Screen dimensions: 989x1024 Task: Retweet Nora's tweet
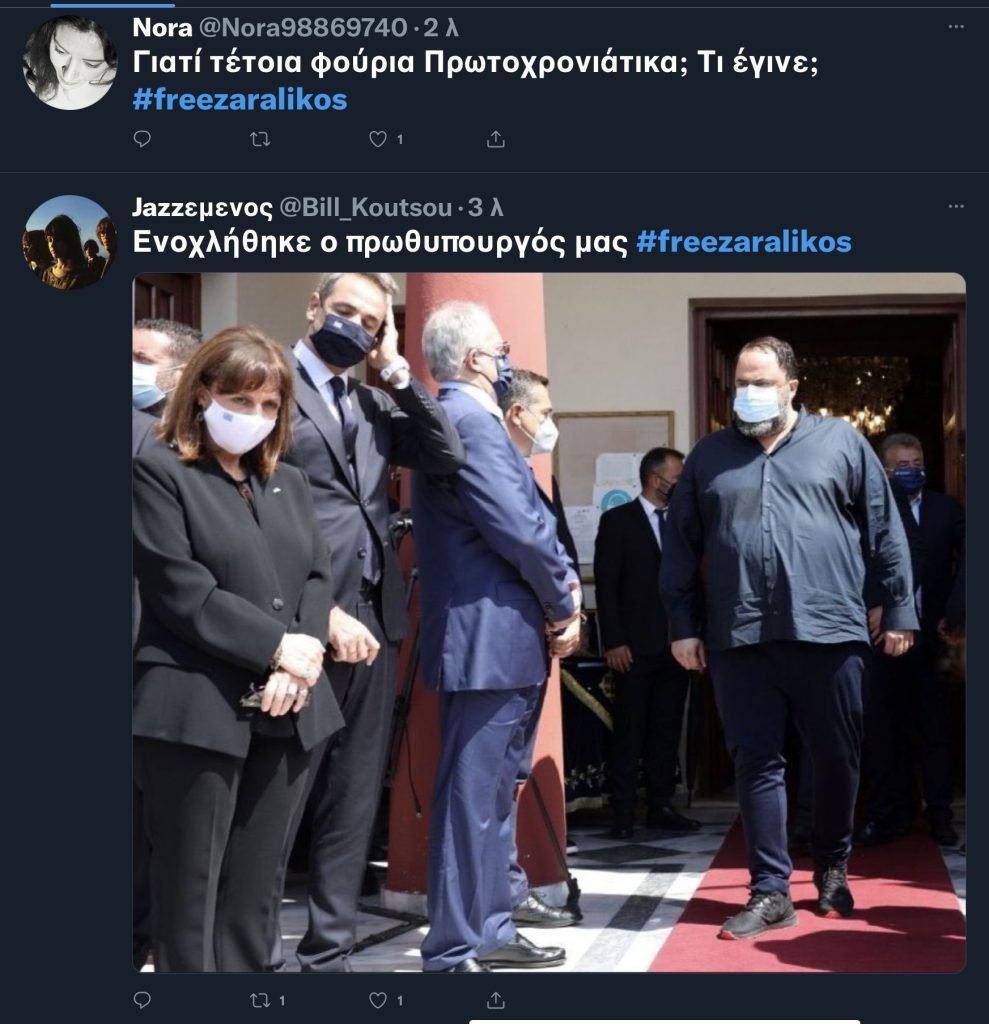pyautogui.click(x=260, y=138)
